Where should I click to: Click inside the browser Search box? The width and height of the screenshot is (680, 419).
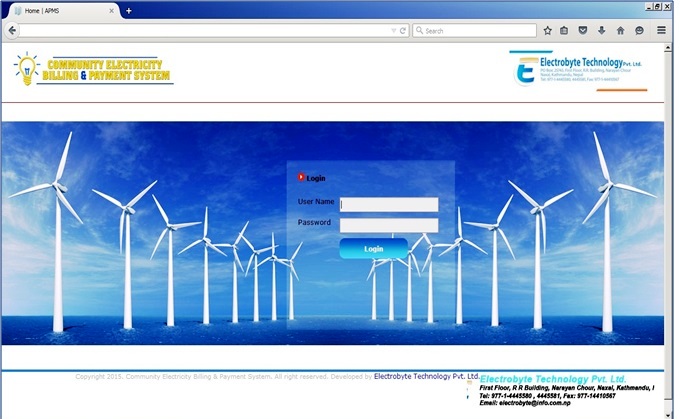[478, 31]
